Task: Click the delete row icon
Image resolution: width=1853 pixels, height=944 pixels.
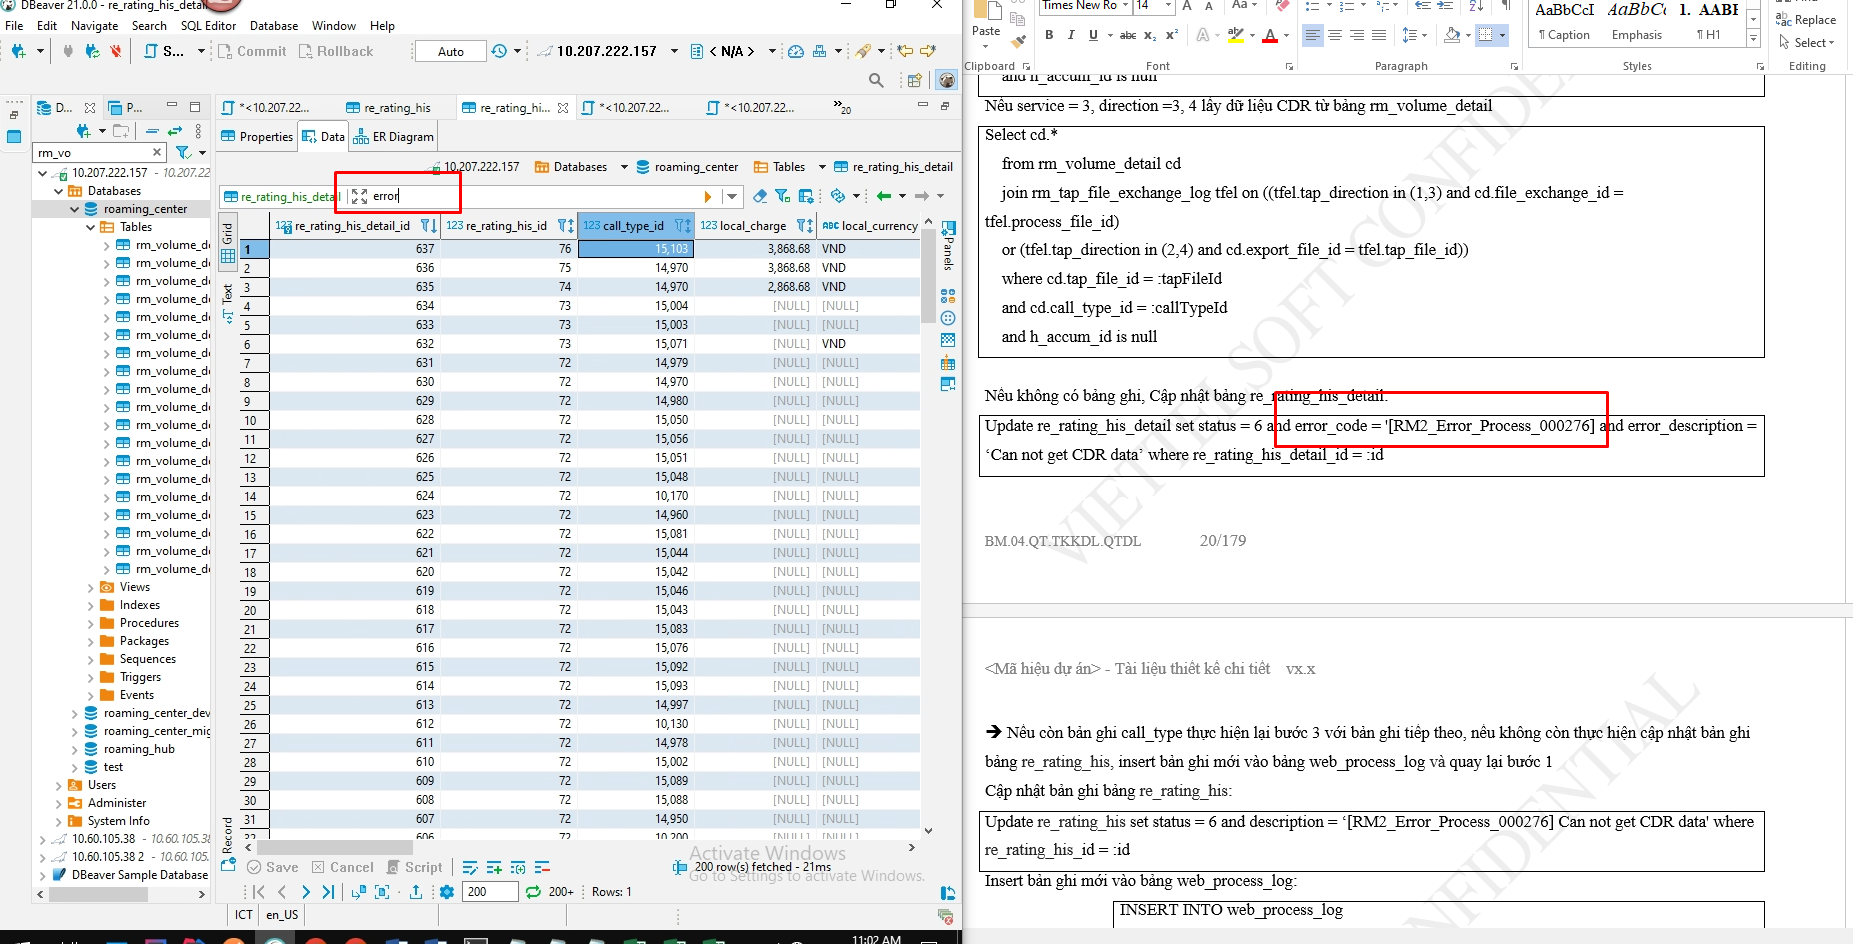Action: 542,868
